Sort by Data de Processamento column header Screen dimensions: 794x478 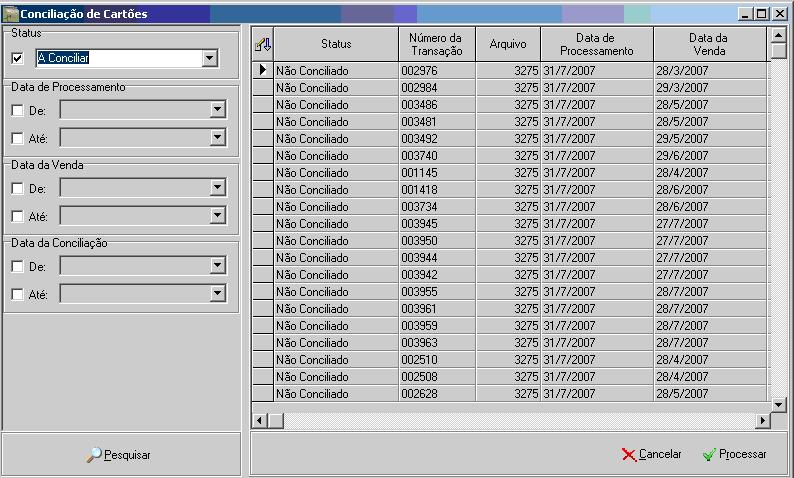pos(597,44)
